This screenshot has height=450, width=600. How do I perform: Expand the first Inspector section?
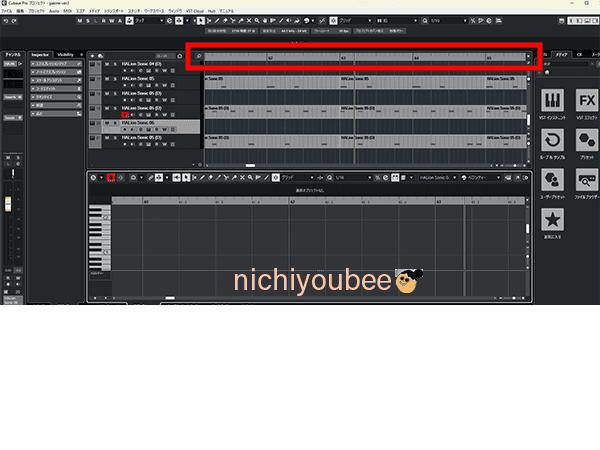[x=55, y=64]
